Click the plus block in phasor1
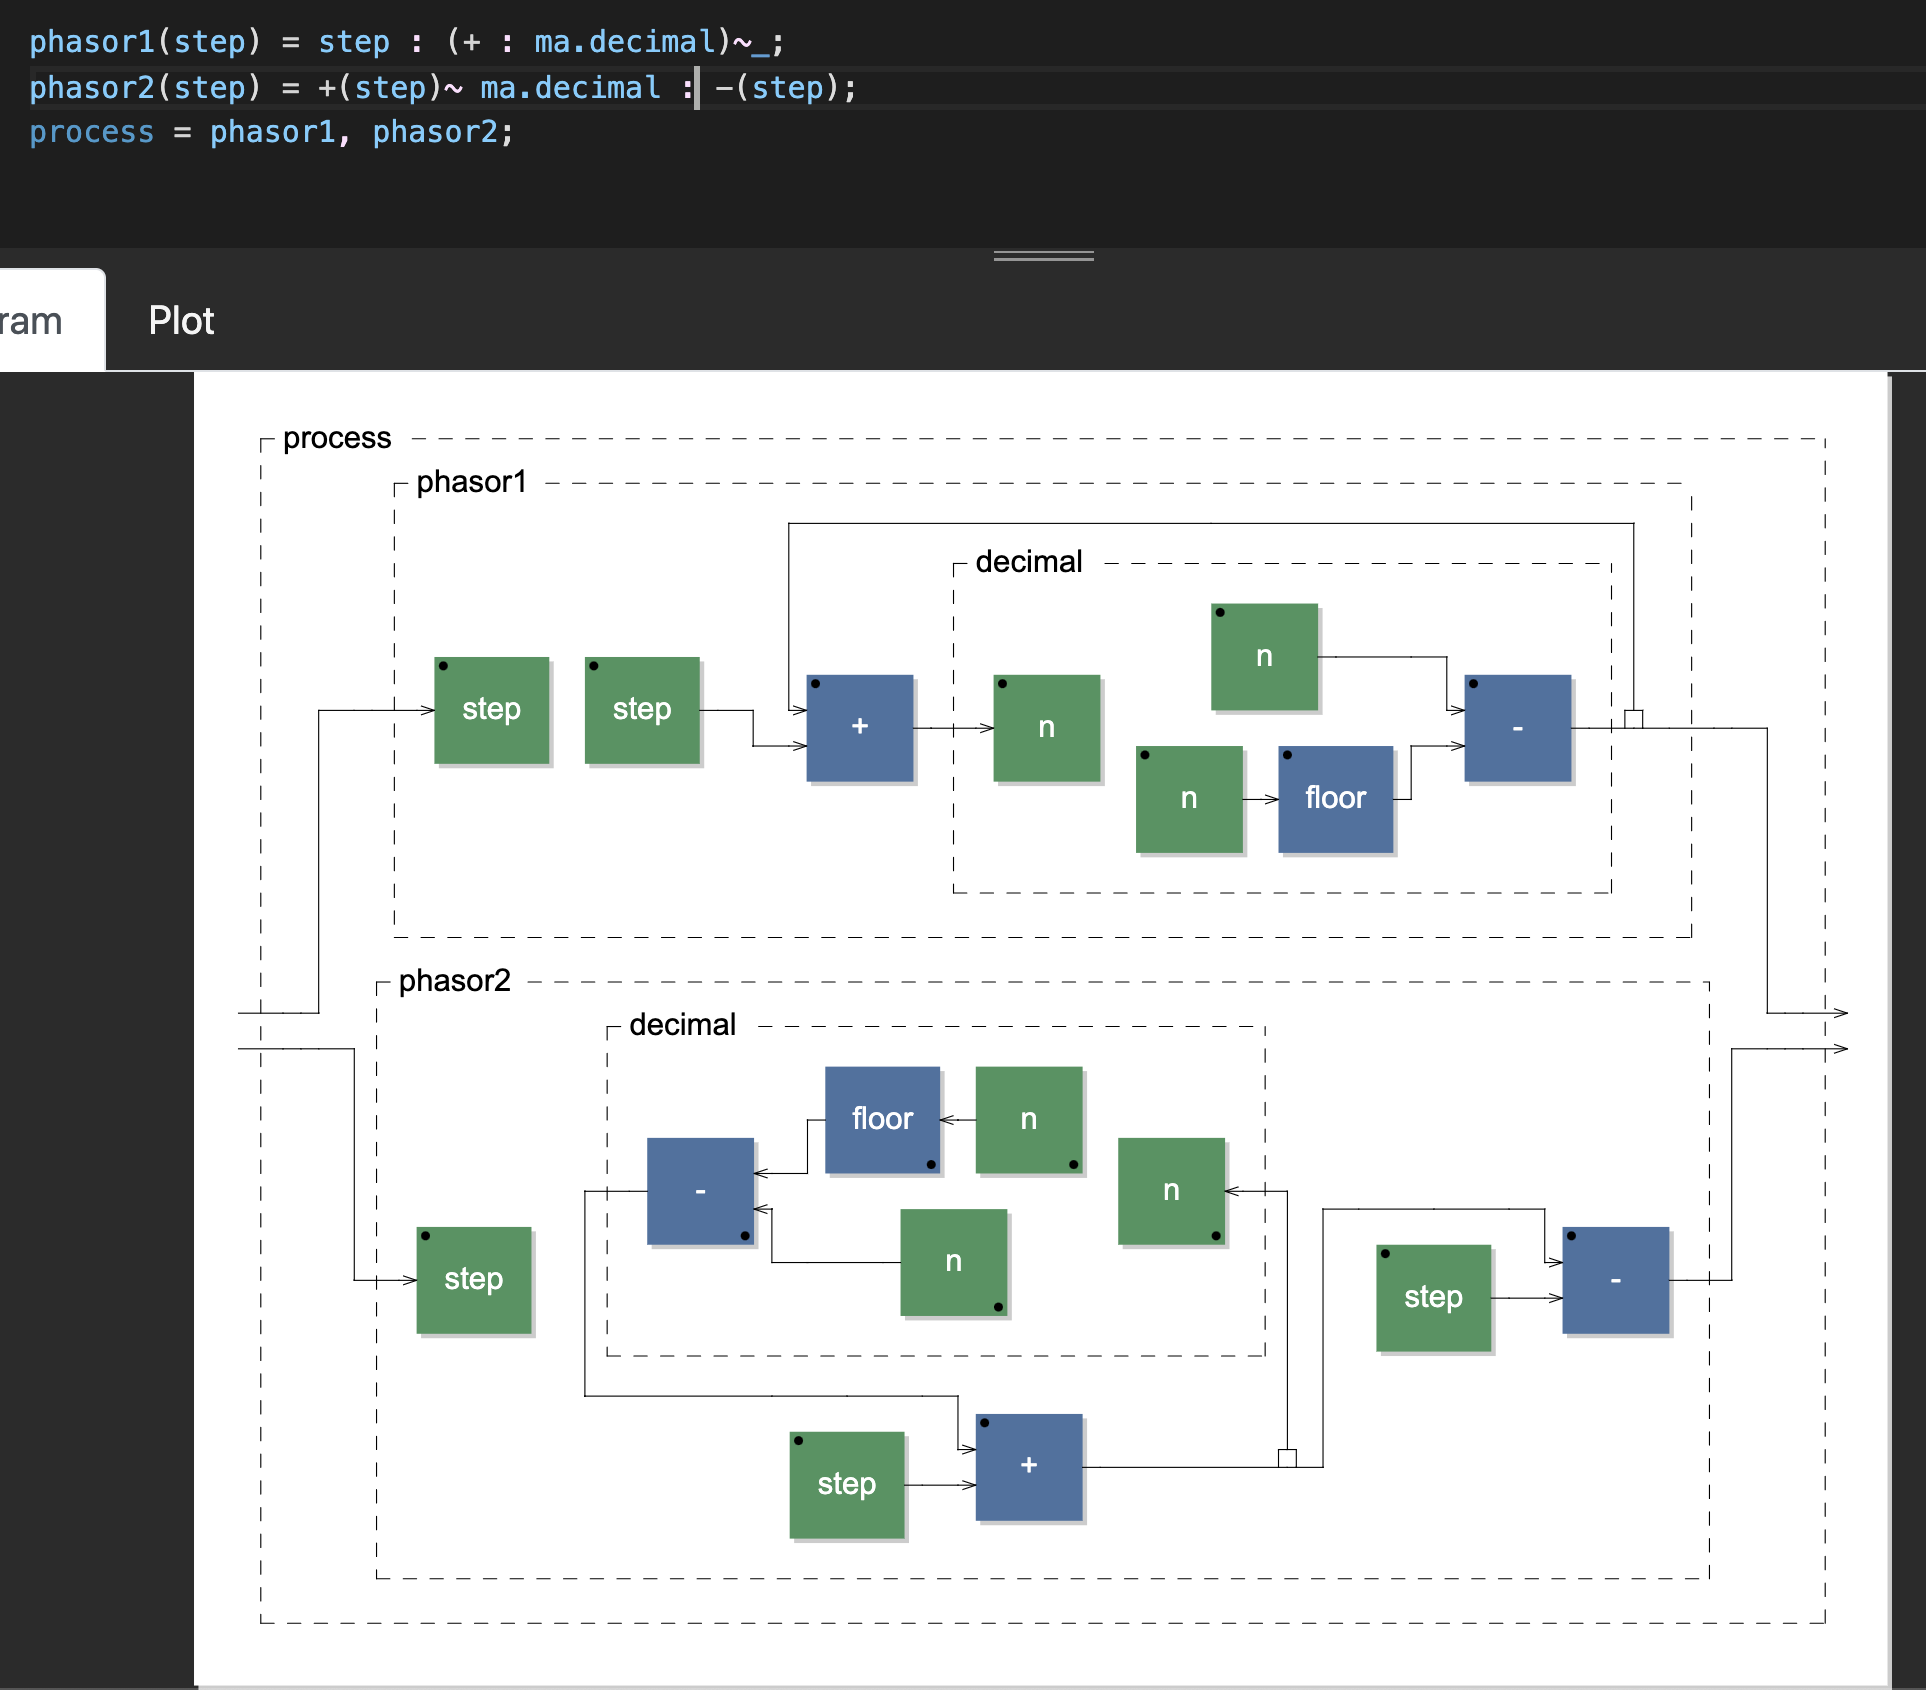 click(x=860, y=727)
